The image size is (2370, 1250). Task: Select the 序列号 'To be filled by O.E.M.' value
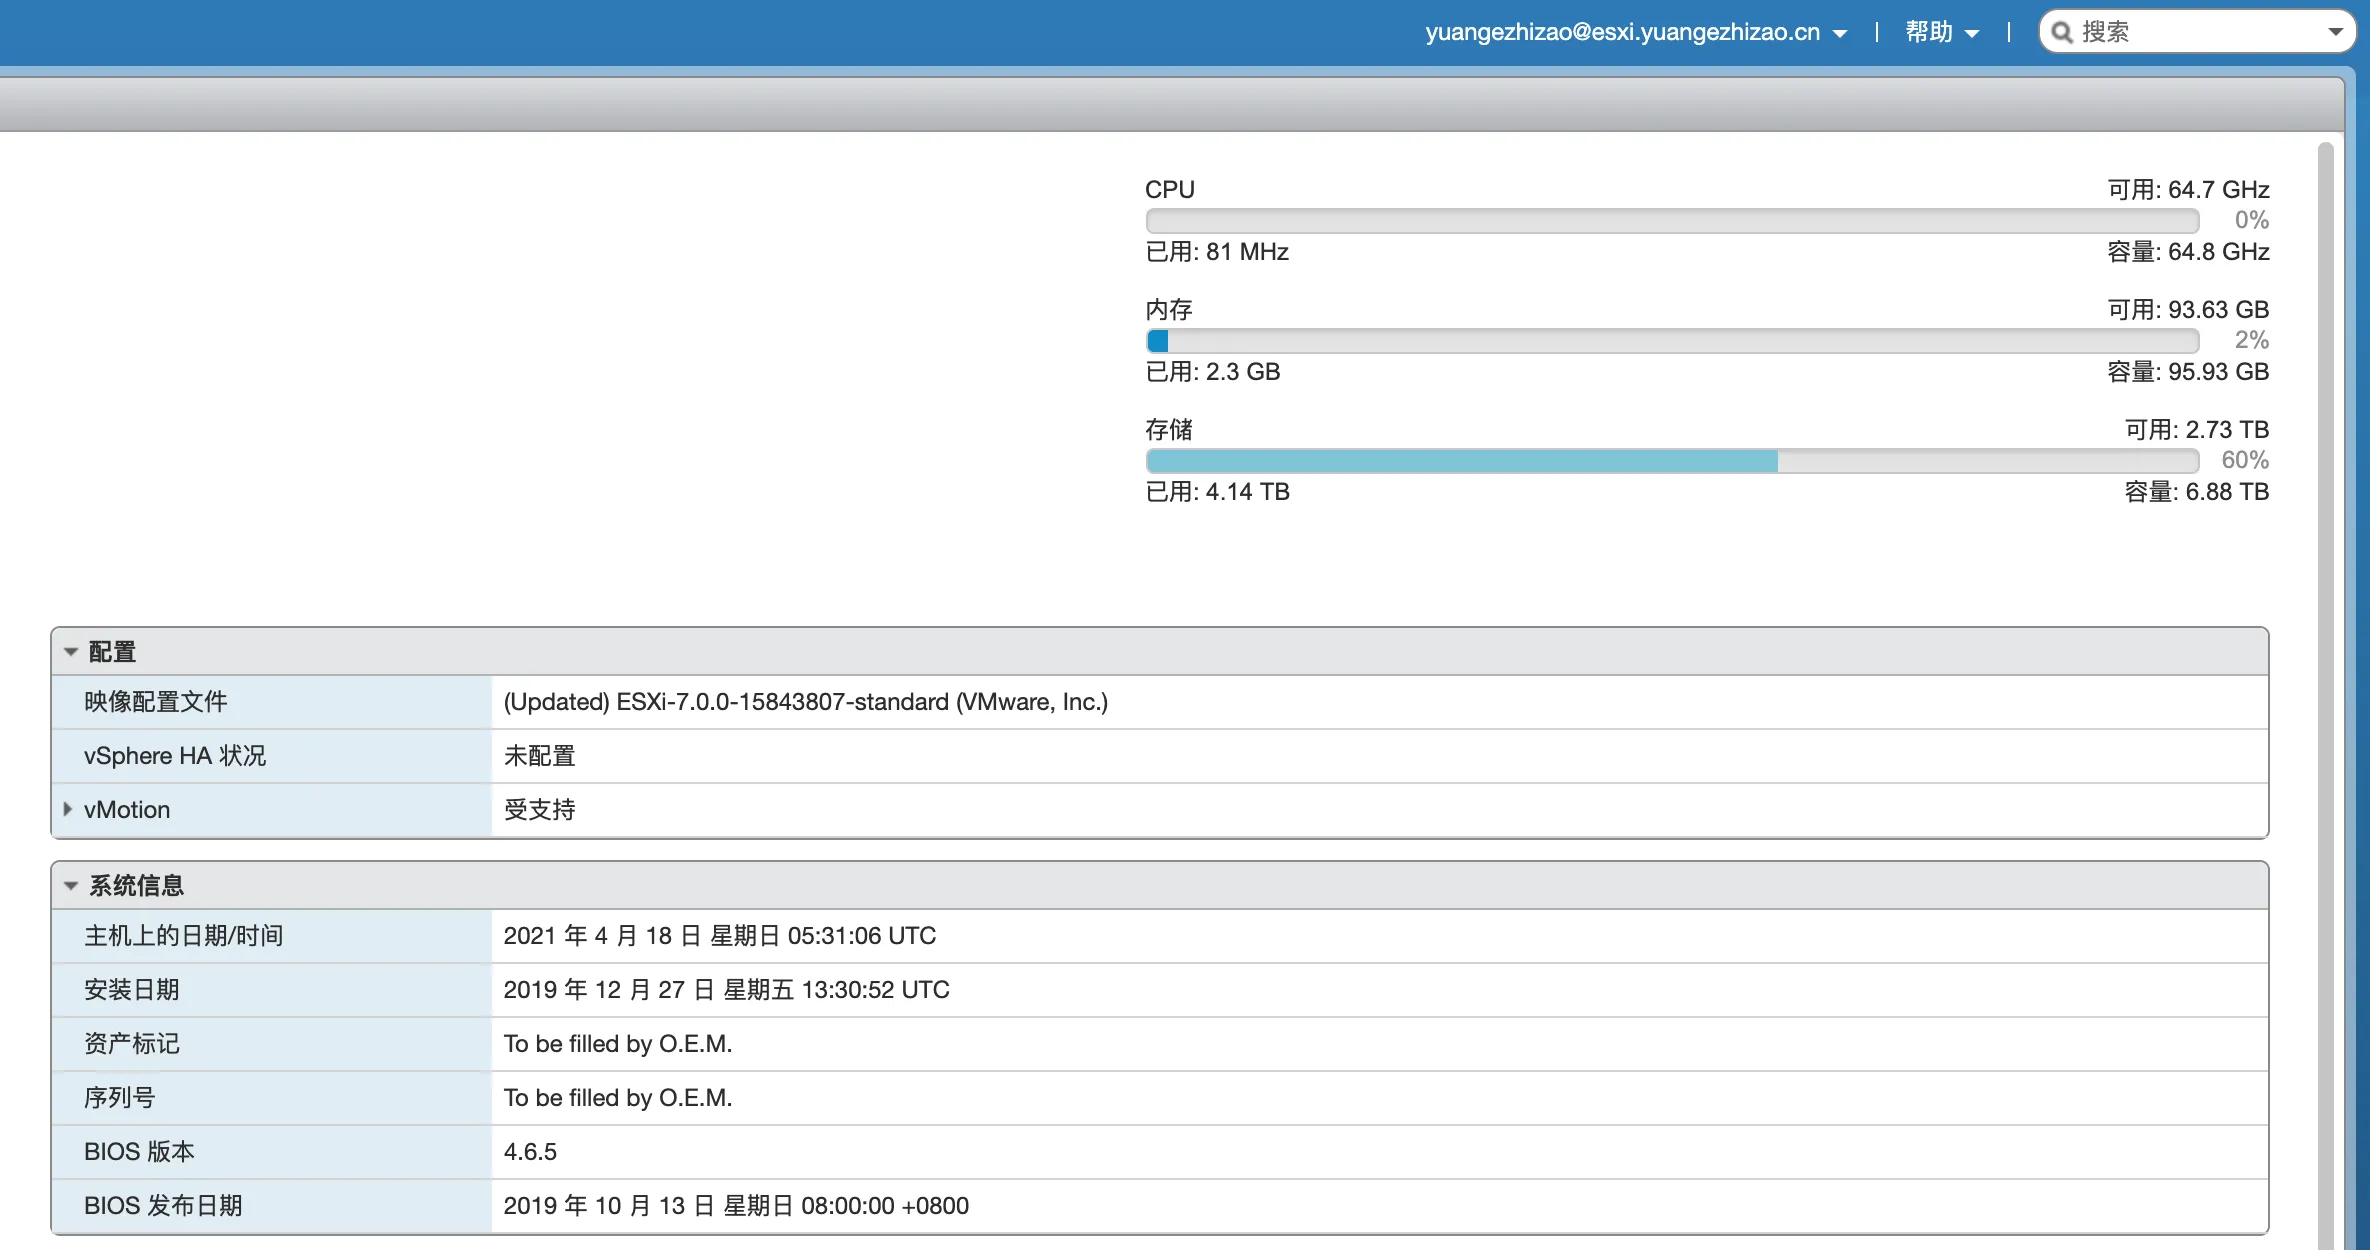[618, 1098]
